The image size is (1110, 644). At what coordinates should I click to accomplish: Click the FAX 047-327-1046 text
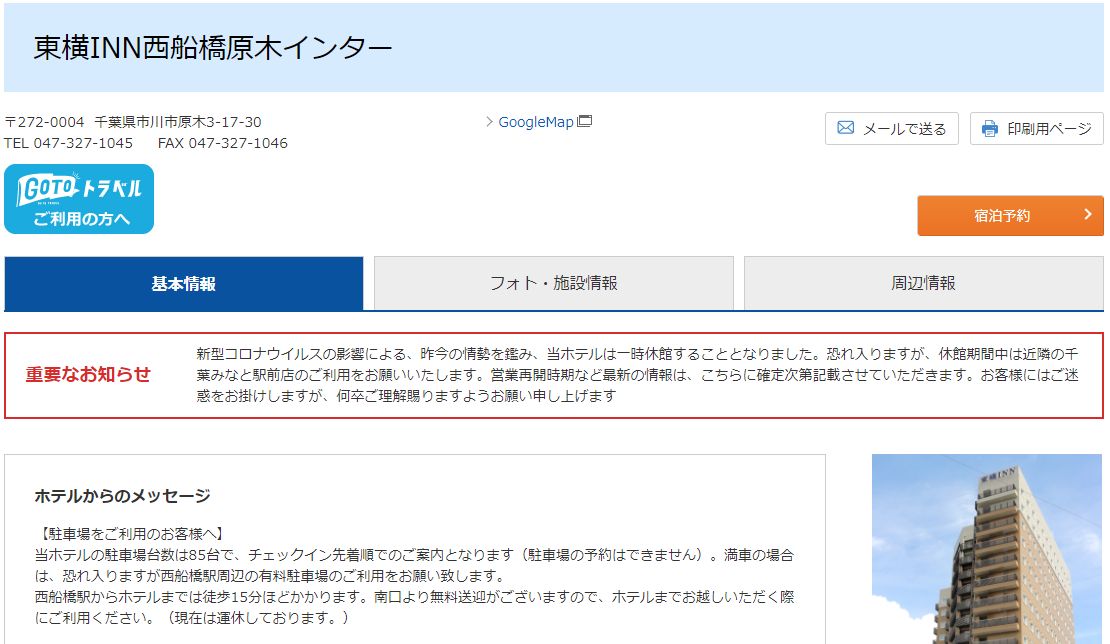[223, 143]
